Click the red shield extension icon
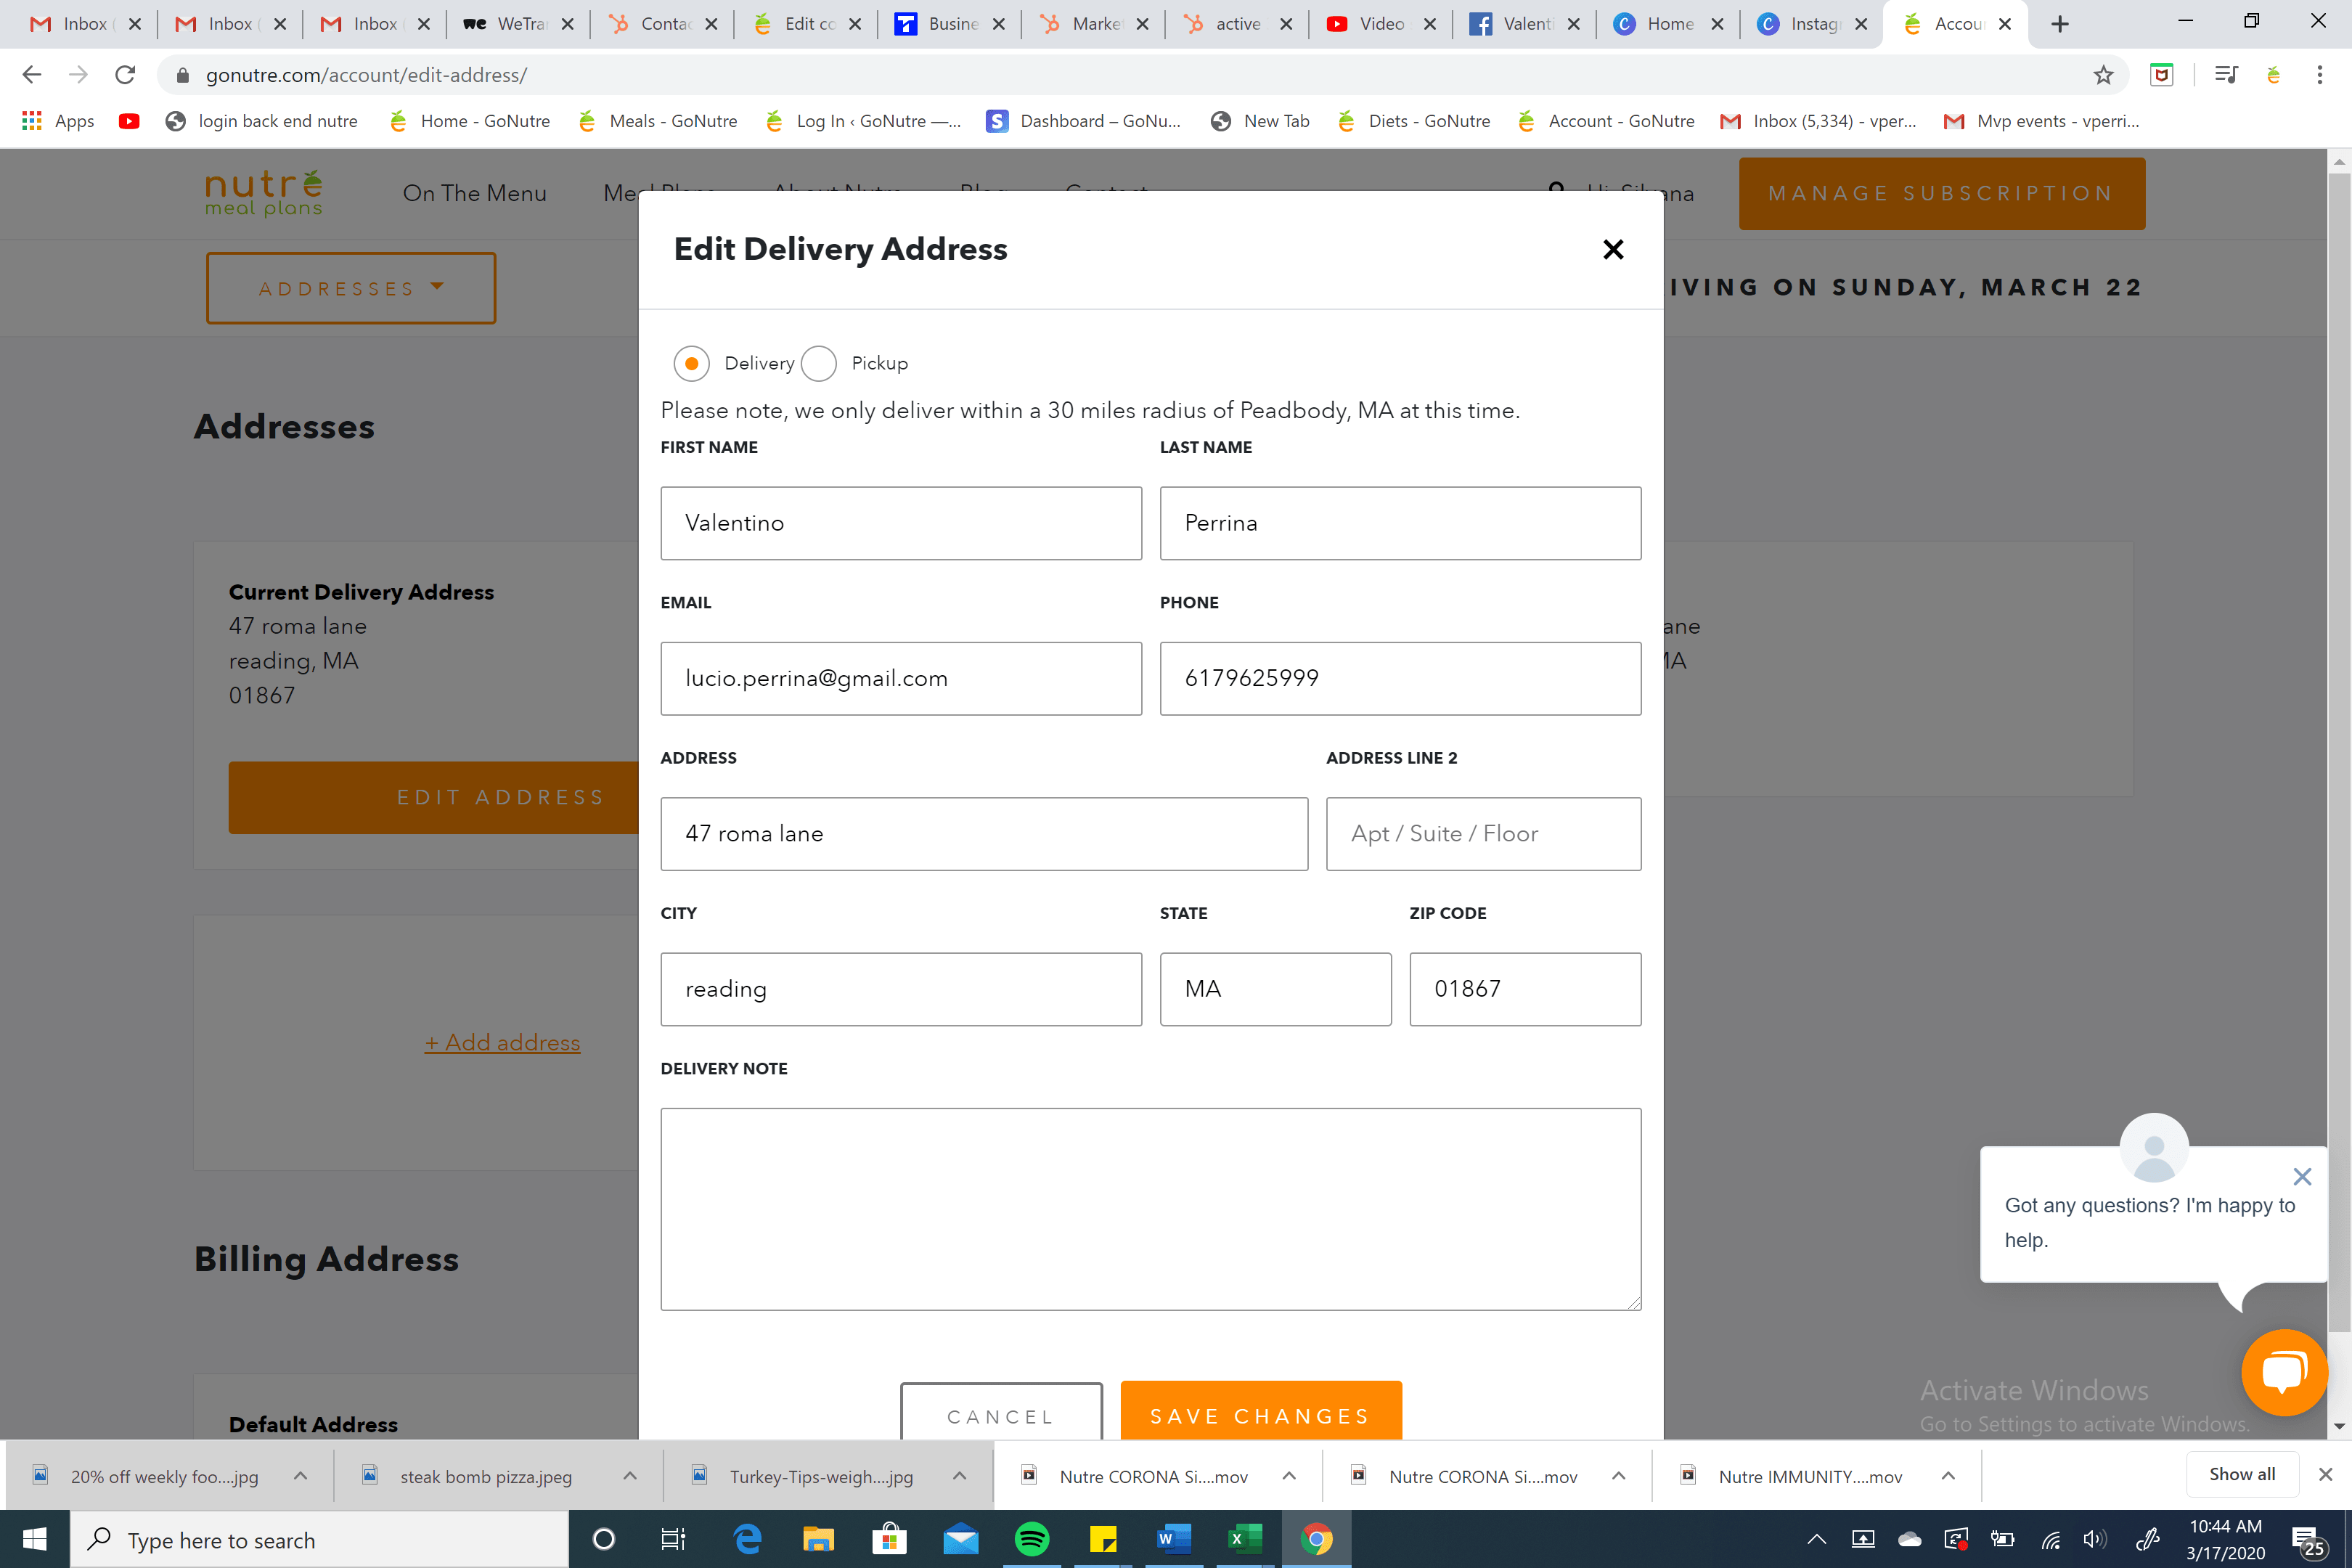The height and width of the screenshot is (1568, 2352). (2161, 75)
